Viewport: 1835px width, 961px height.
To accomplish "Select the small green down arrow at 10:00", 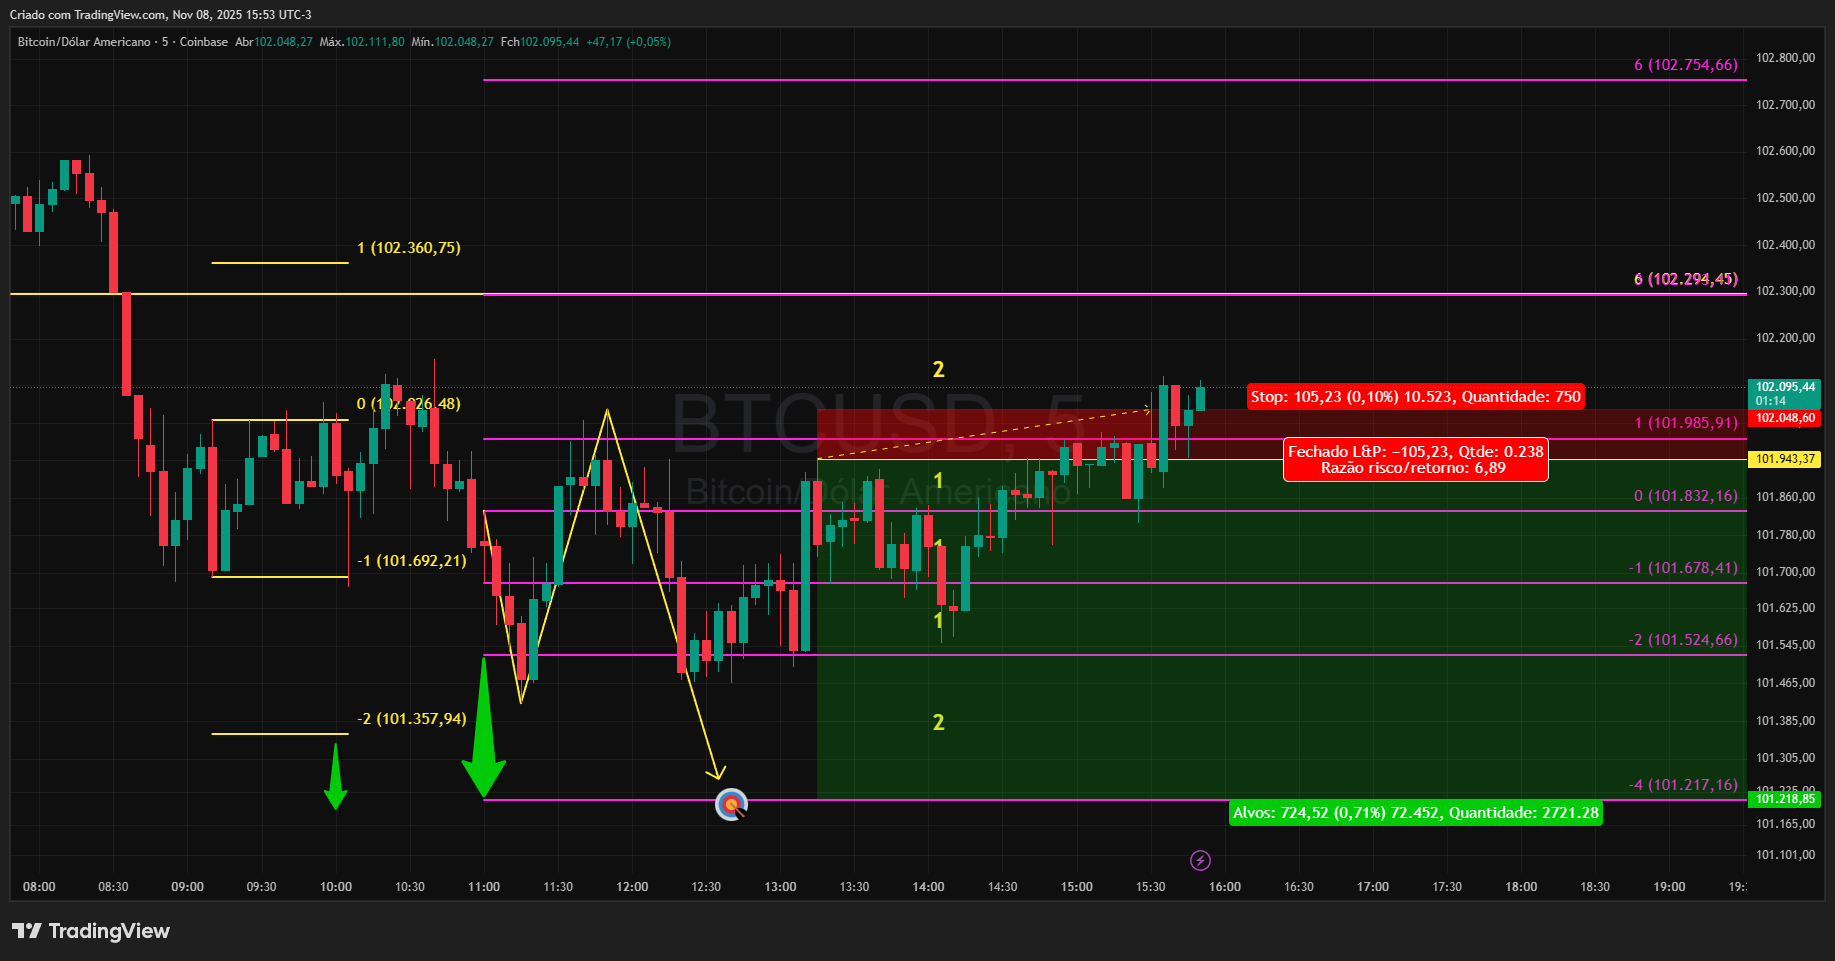I will tap(336, 777).
